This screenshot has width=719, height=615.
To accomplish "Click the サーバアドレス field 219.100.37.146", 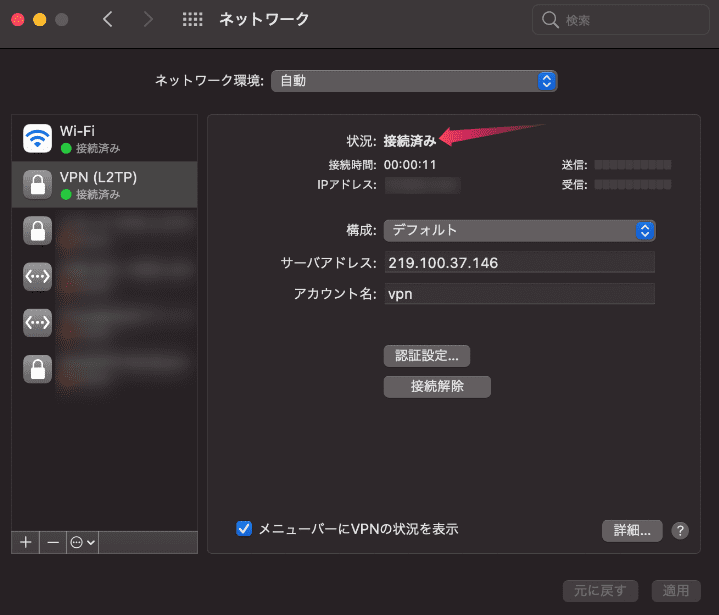I will (x=520, y=263).
